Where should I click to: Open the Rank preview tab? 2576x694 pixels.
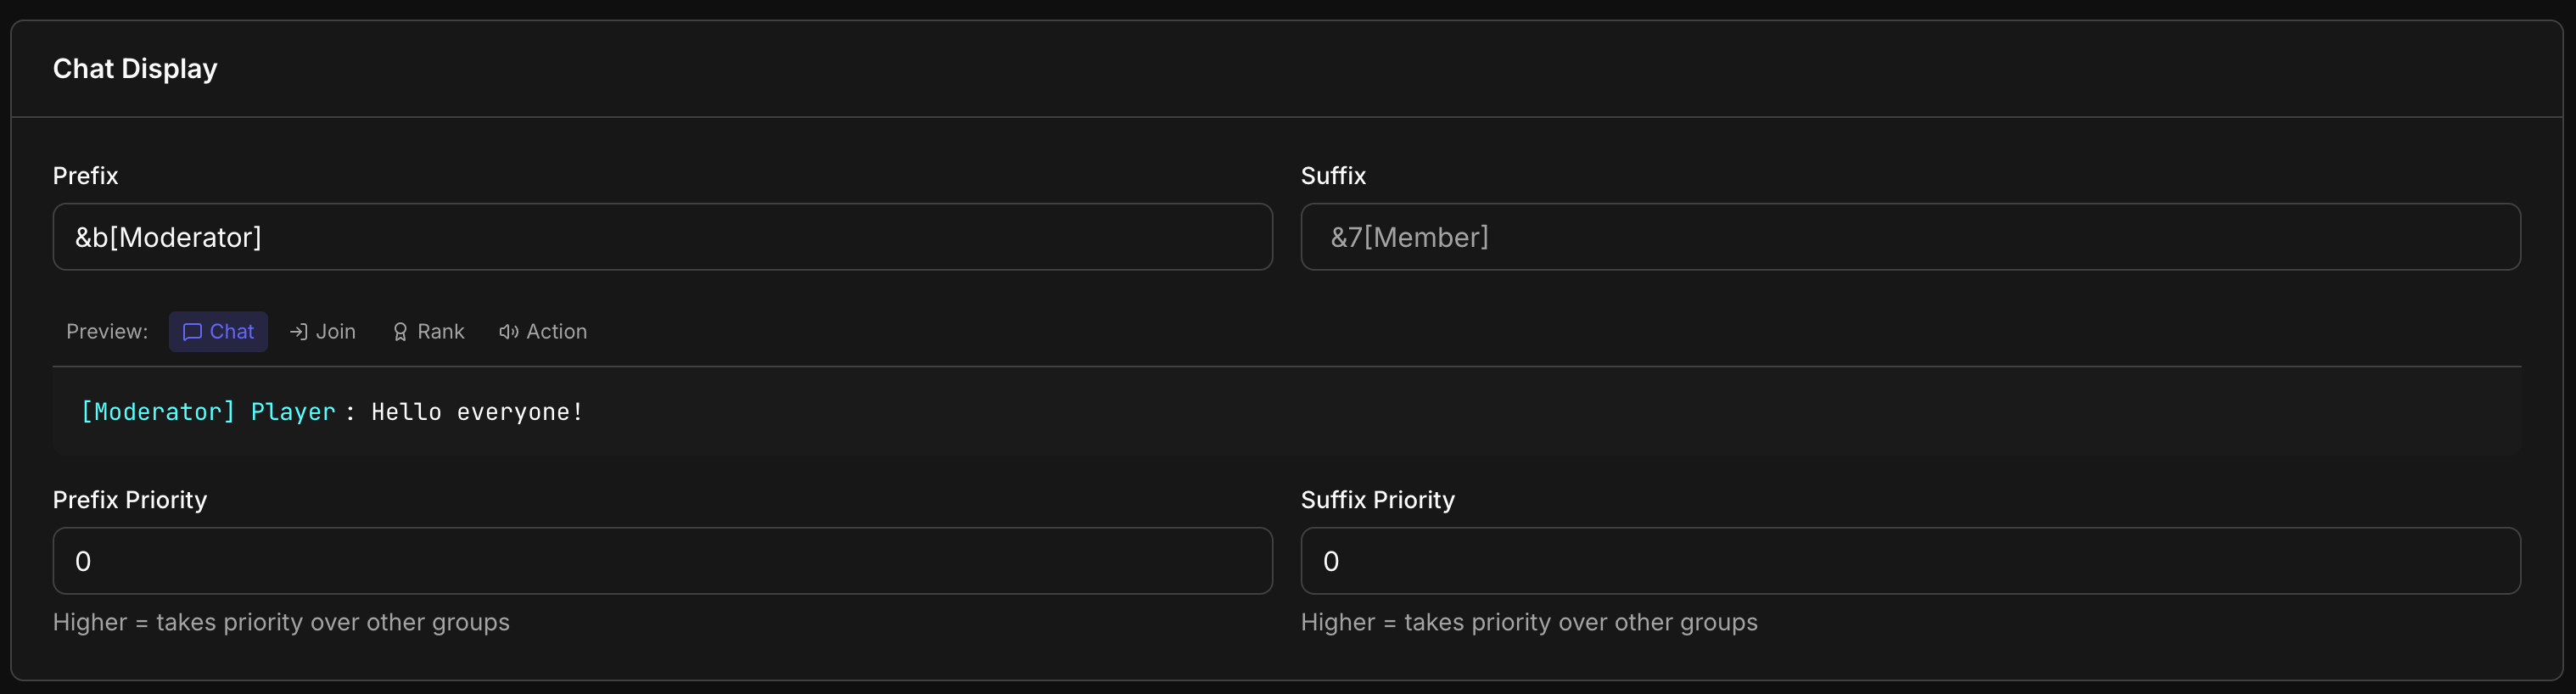pyautogui.click(x=428, y=332)
